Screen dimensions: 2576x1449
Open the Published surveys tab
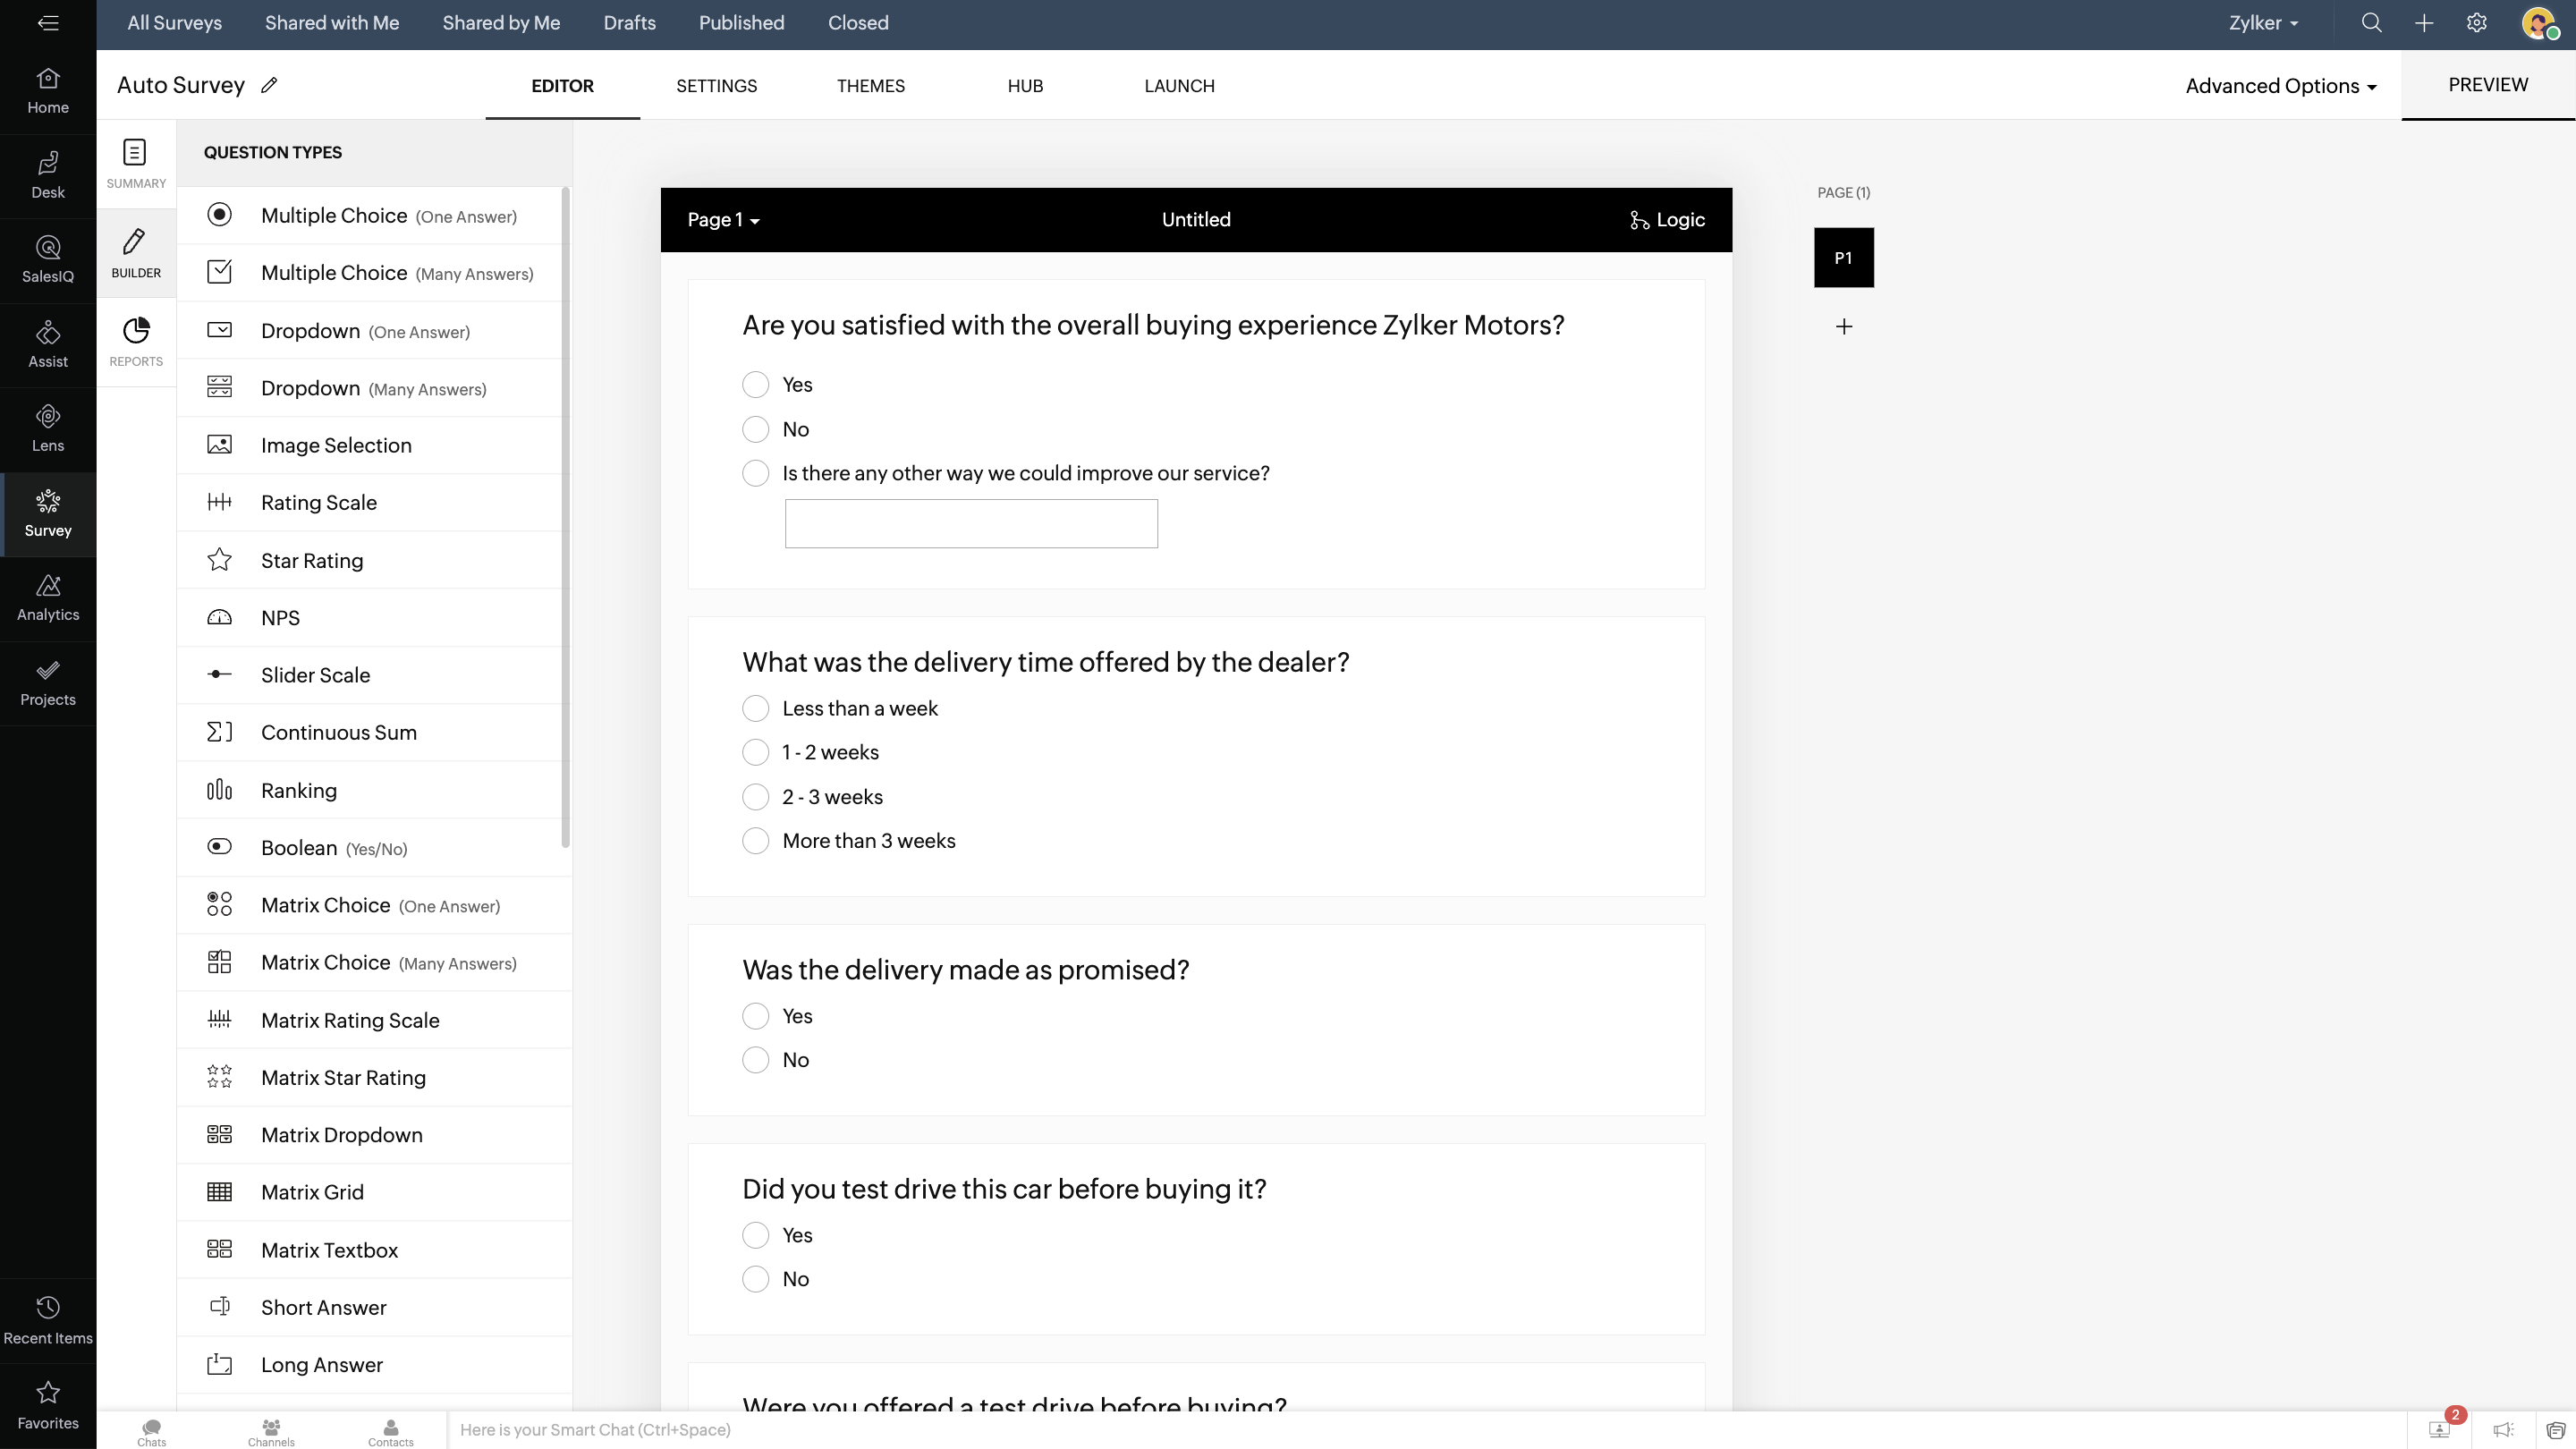(x=741, y=23)
